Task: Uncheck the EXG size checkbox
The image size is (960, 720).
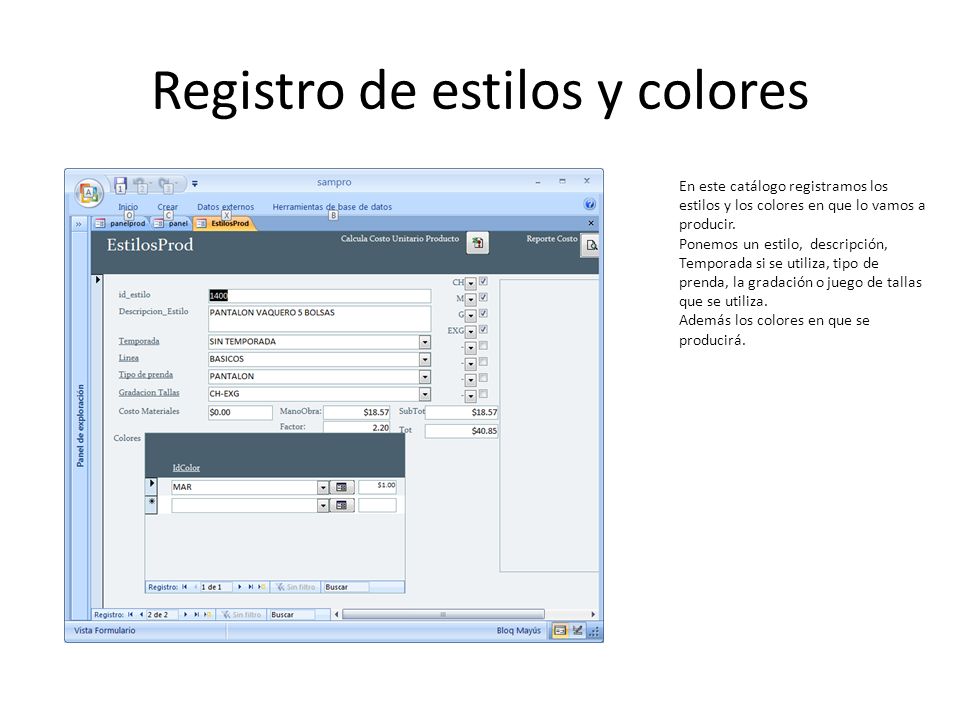Action: click(x=483, y=329)
